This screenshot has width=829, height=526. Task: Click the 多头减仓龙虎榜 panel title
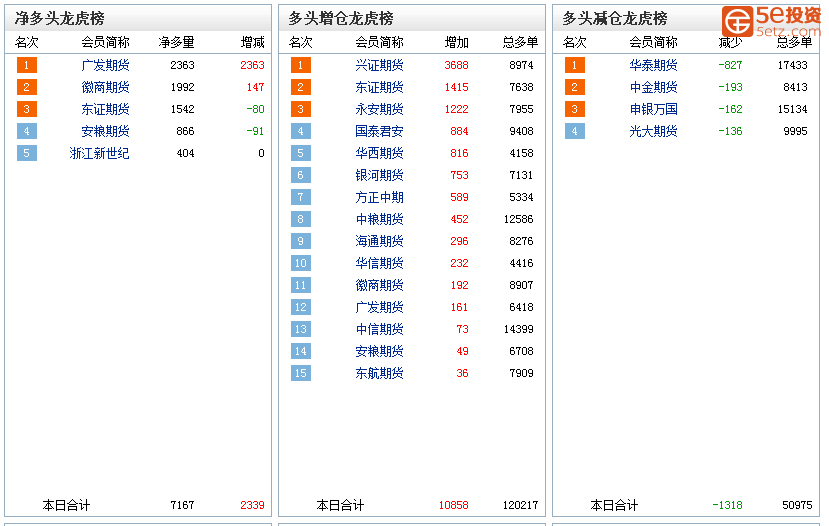pos(615,19)
